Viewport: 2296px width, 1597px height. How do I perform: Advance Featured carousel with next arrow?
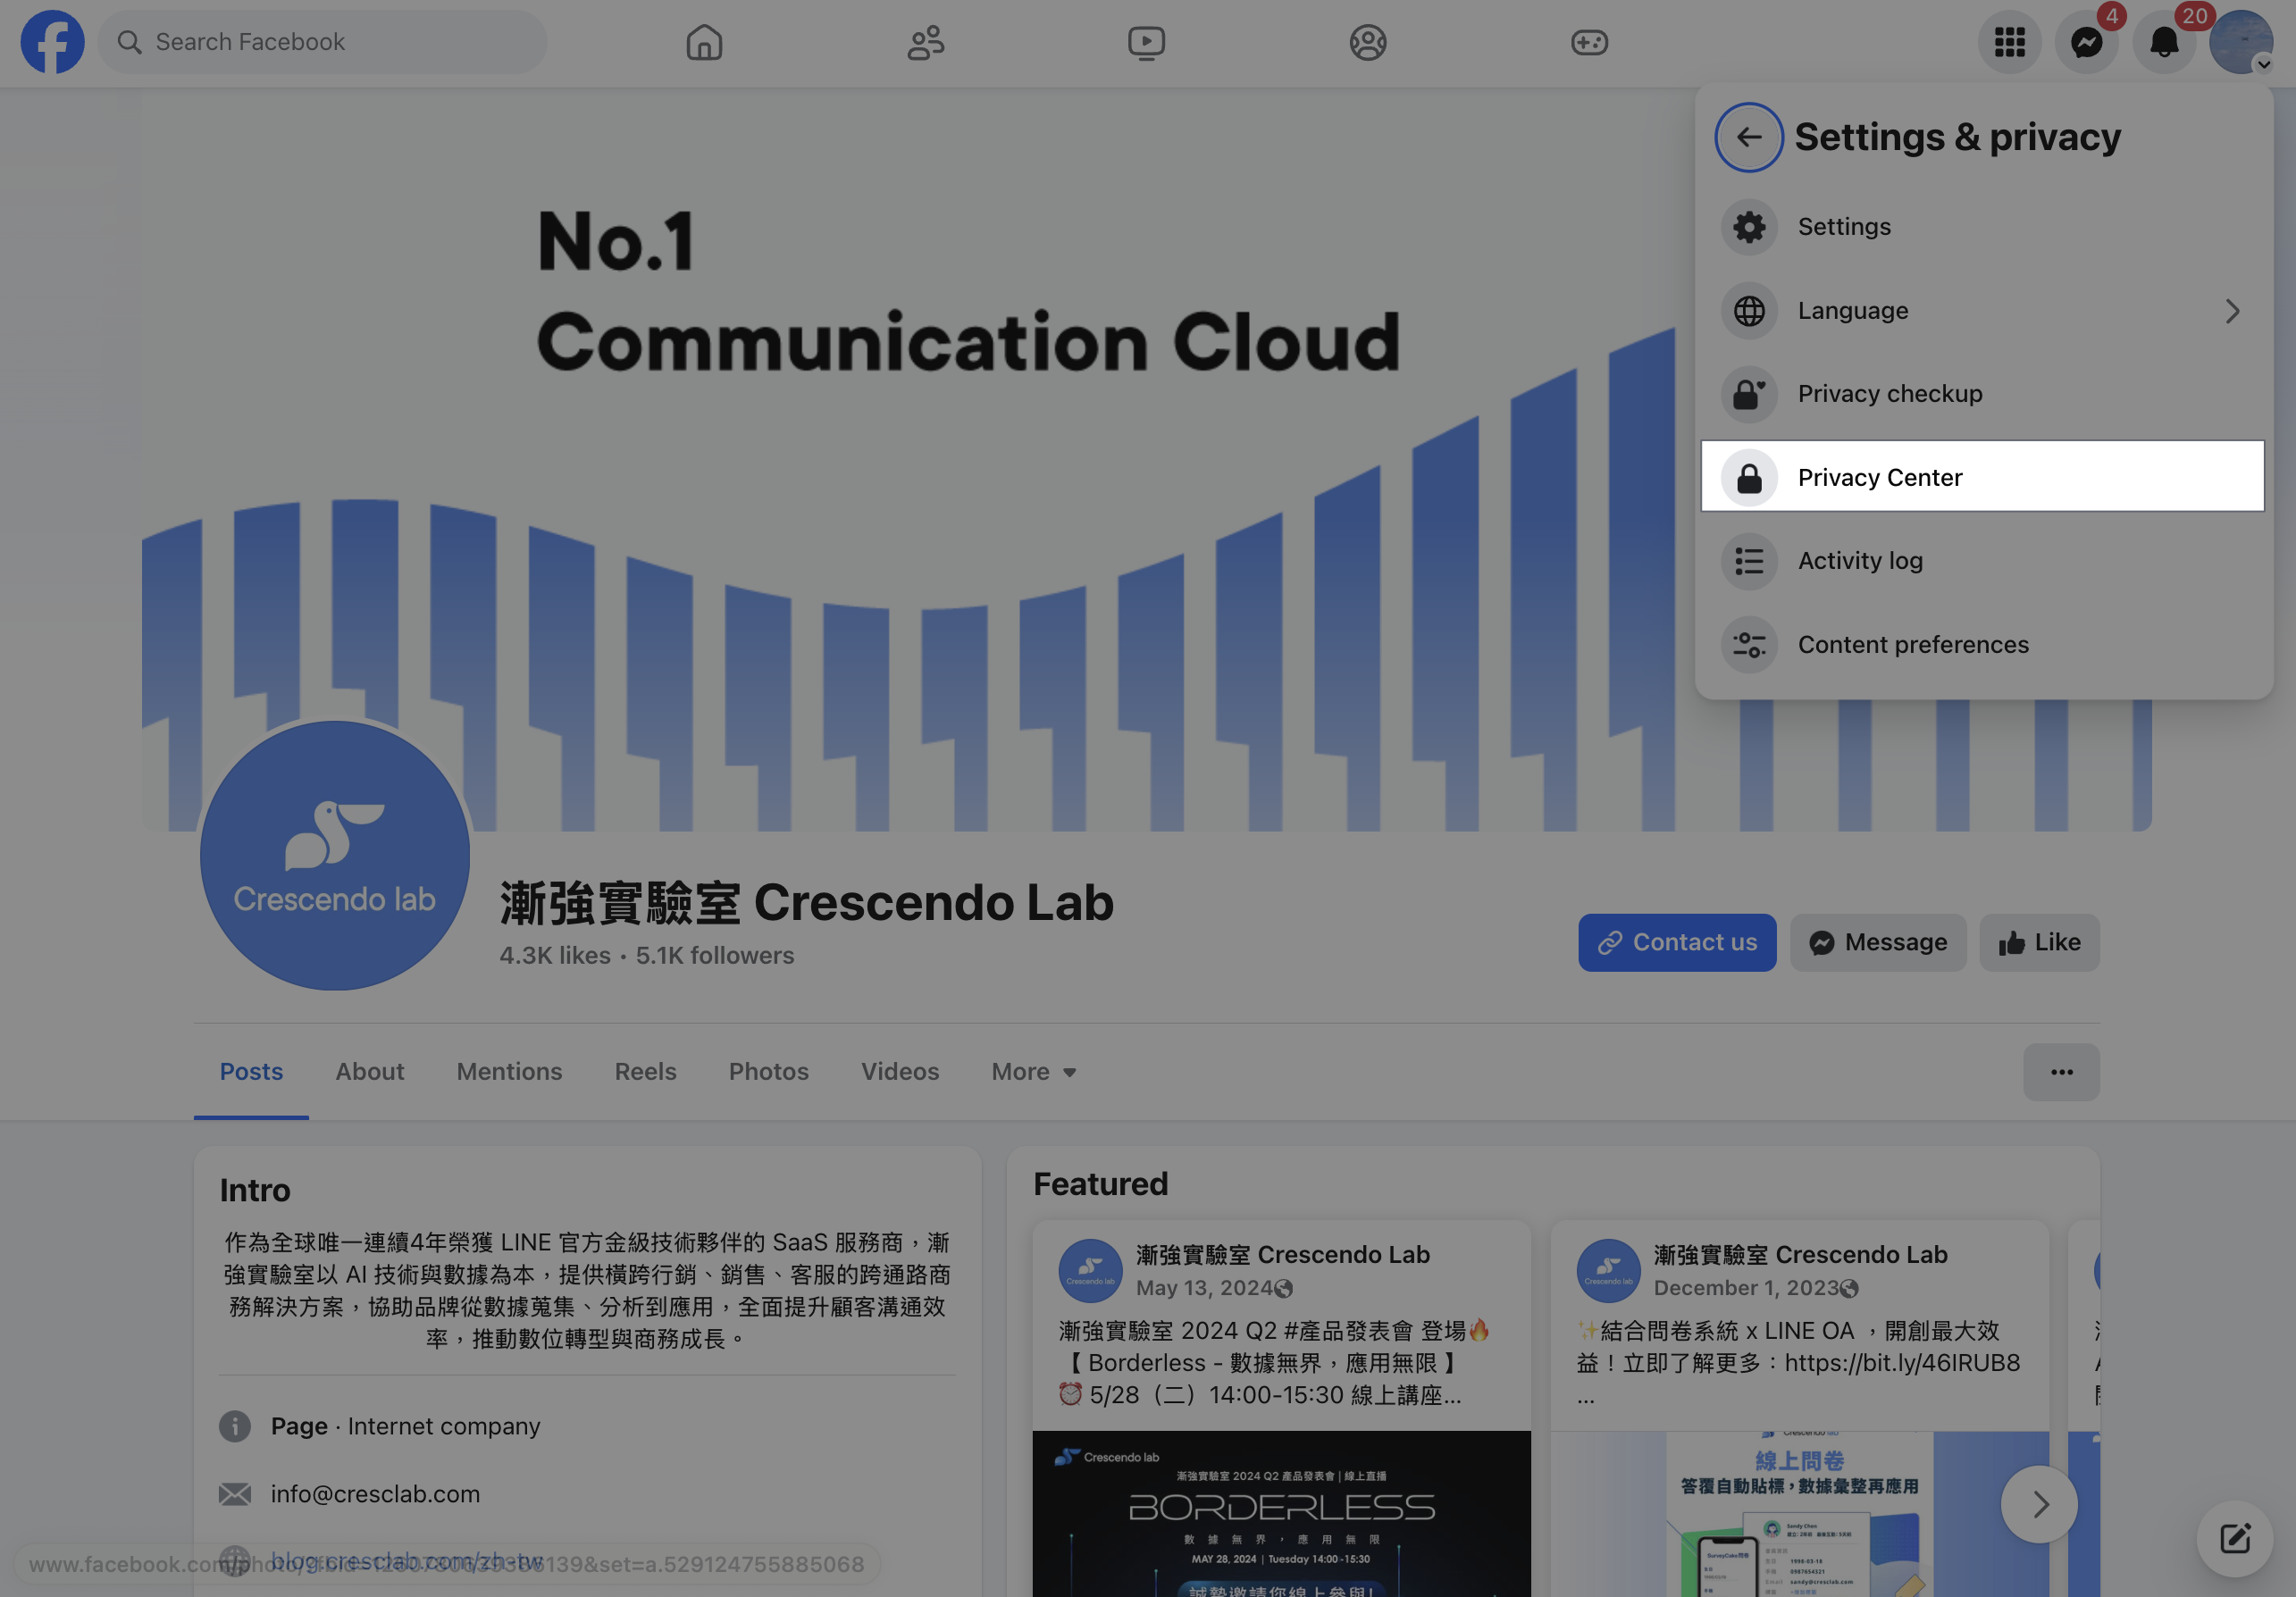click(x=2038, y=1504)
